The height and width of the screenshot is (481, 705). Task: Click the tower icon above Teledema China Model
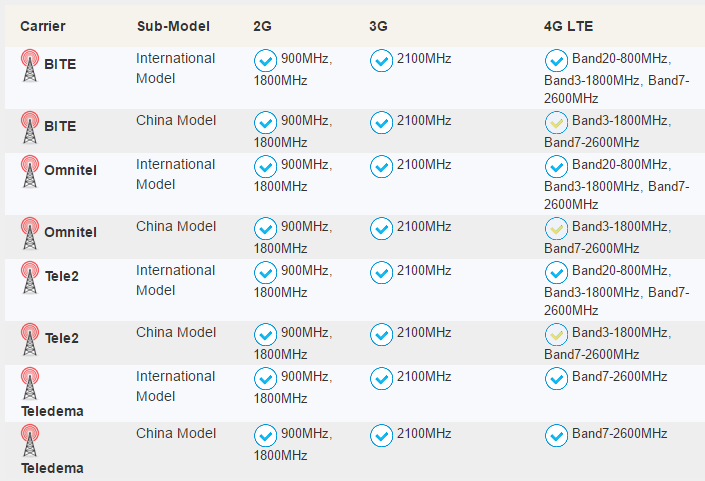tap(30, 441)
